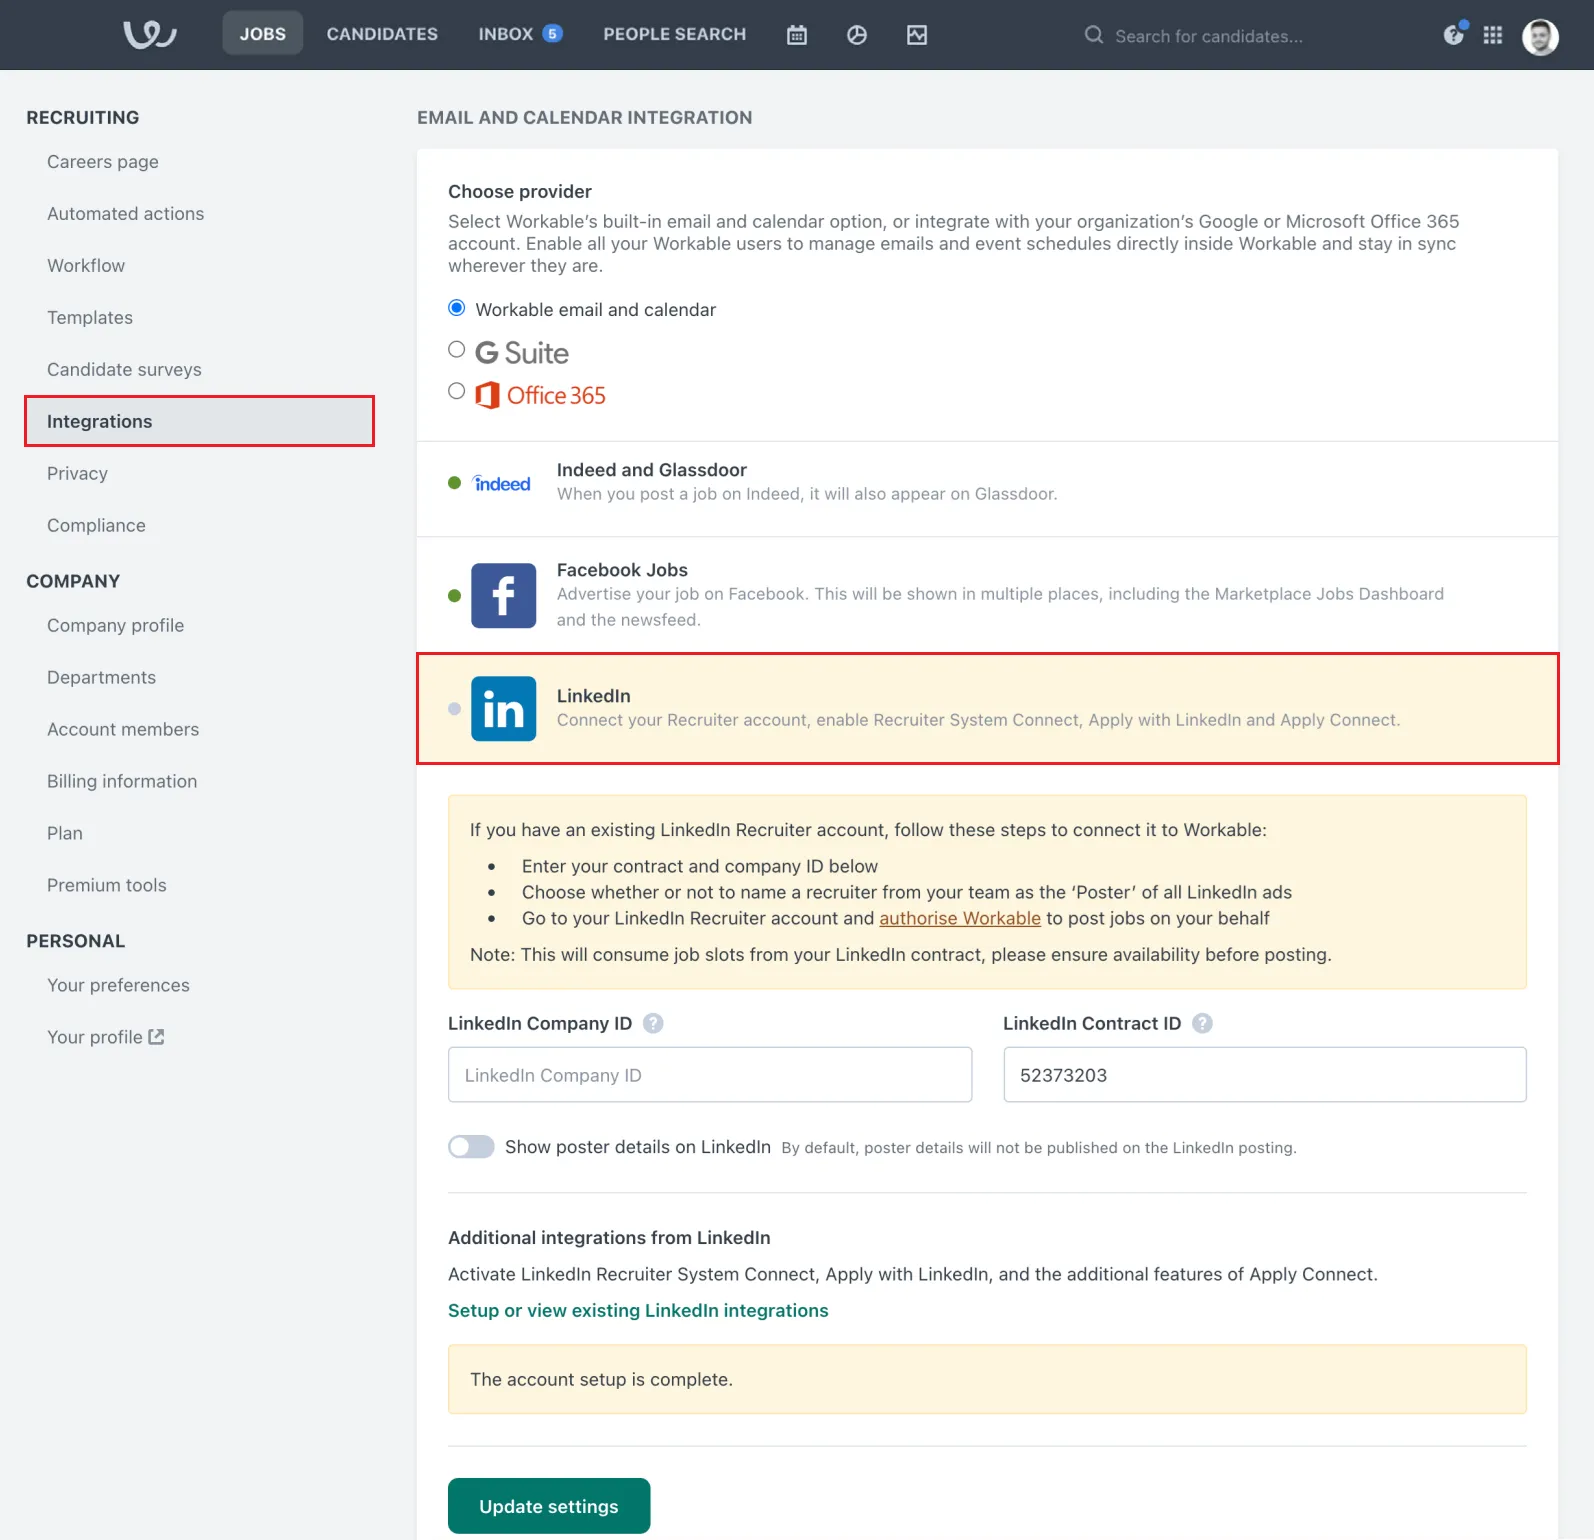Viewport: 1594px width, 1540px height.
Task: Open the CANDIDATES tab
Action: (x=382, y=34)
